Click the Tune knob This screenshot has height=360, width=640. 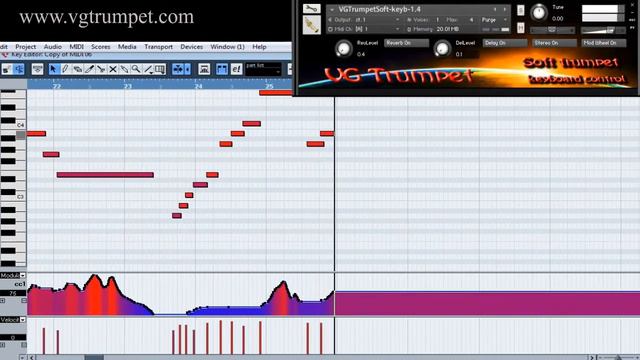coord(539,12)
